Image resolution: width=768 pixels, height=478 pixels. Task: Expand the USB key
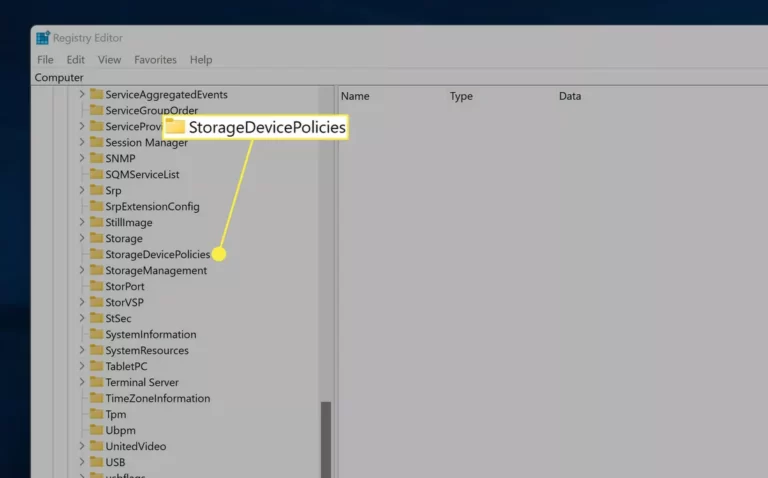82,462
